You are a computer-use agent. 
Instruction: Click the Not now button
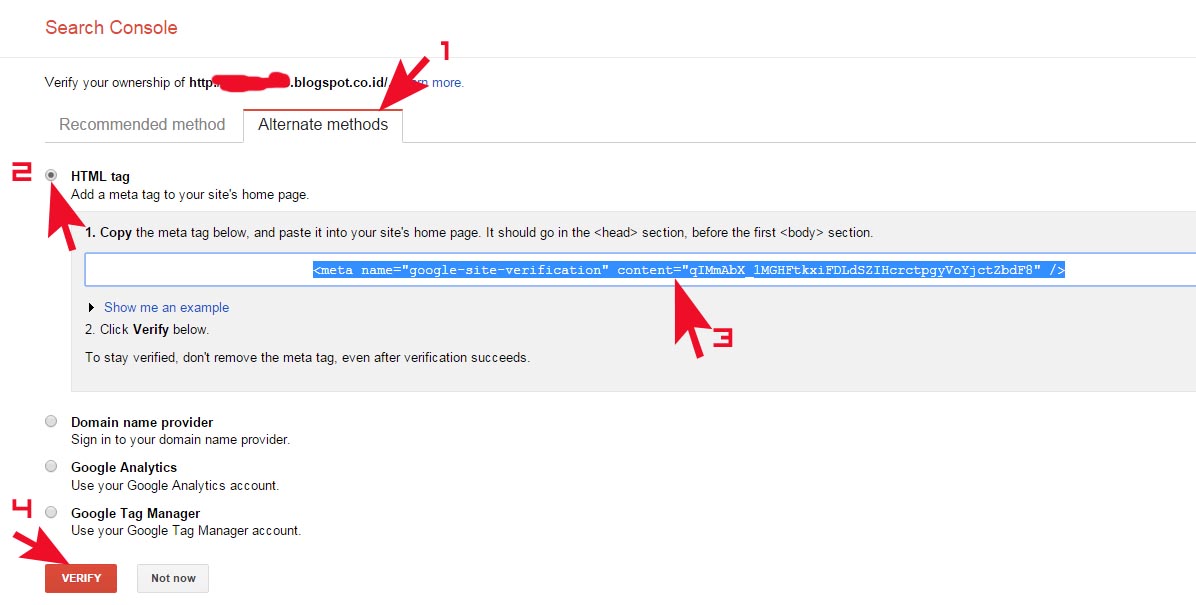173,578
